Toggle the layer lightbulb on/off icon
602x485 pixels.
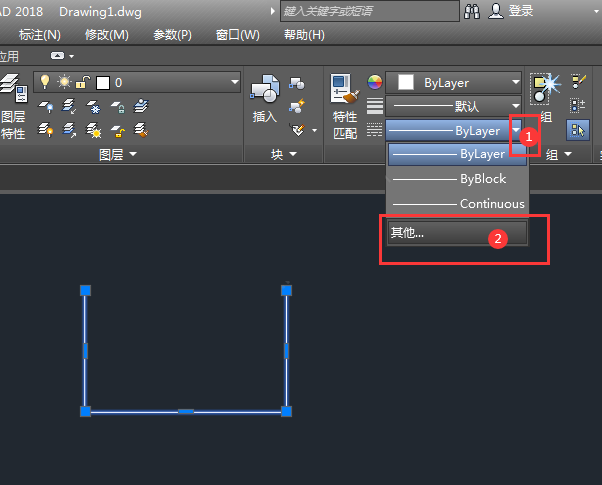(x=45, y=82)
